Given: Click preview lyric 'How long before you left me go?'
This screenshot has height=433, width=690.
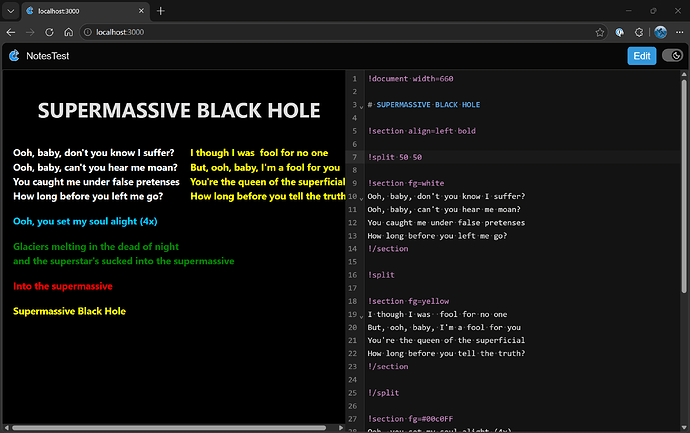Looking at the screenshot, I should click(88, 196).
